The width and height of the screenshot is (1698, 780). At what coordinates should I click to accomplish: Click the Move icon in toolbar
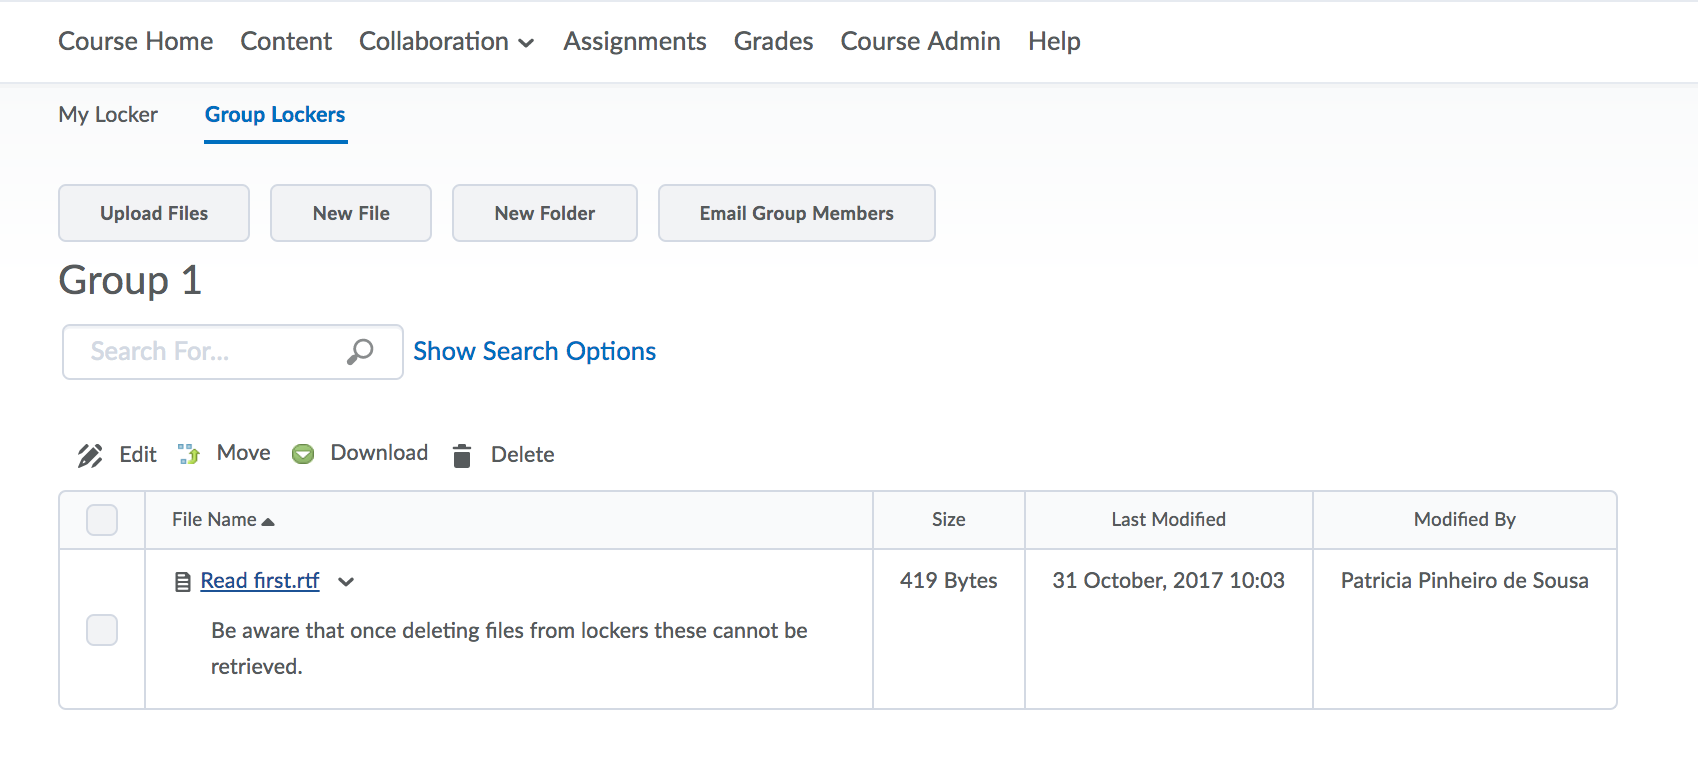pyautogui.click(x=189, y=454)
